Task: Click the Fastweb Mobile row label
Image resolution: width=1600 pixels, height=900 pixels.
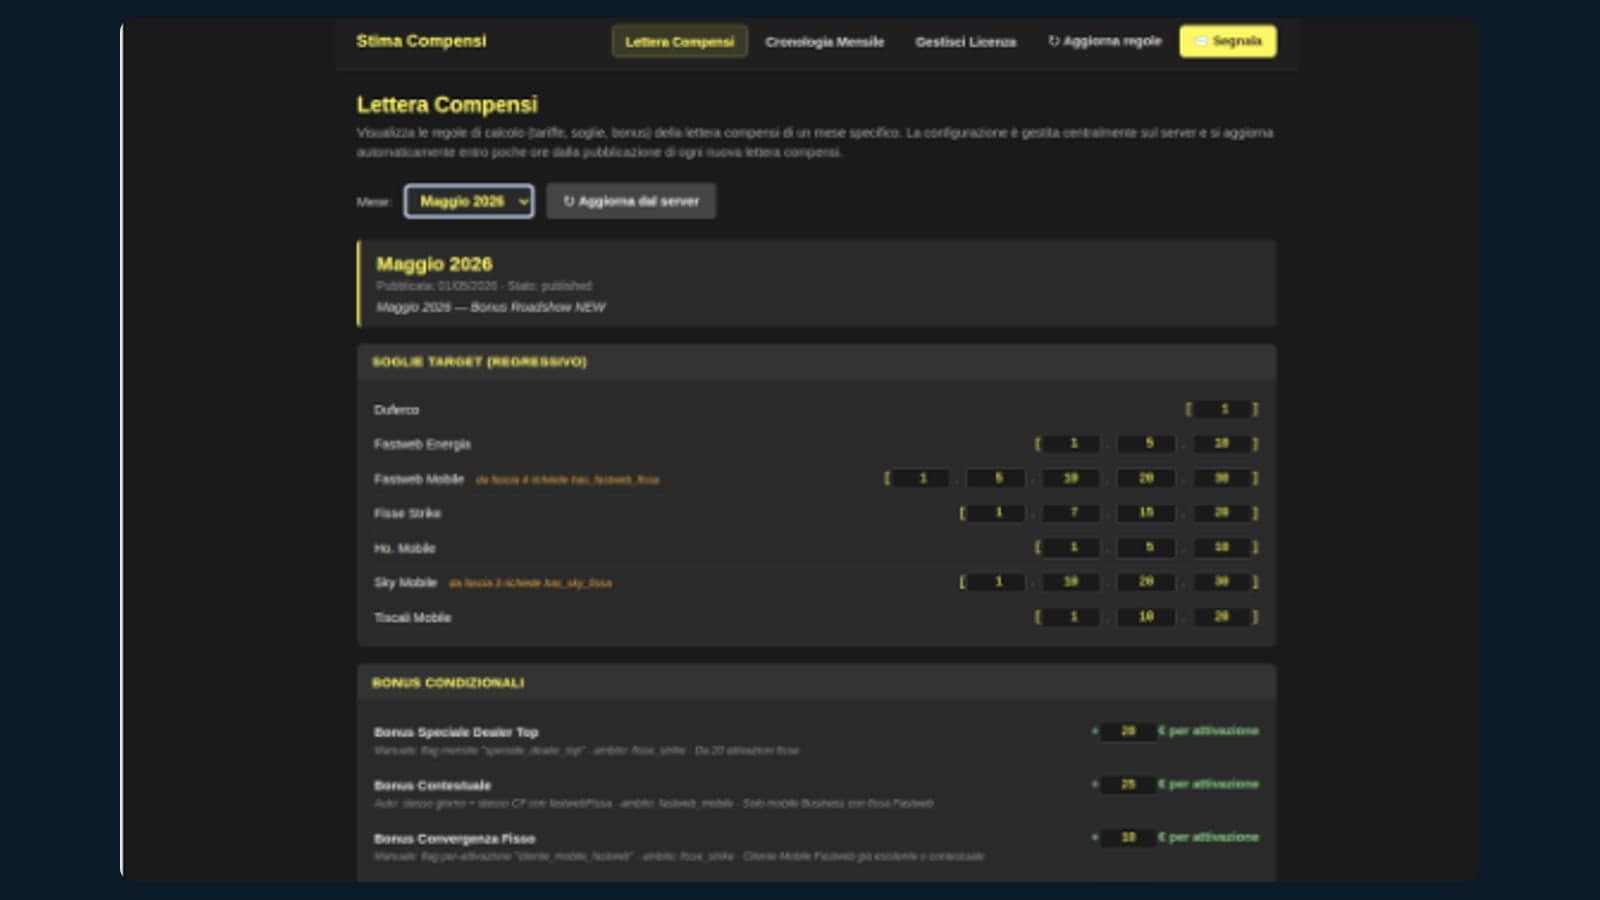Action: point(419,479)
